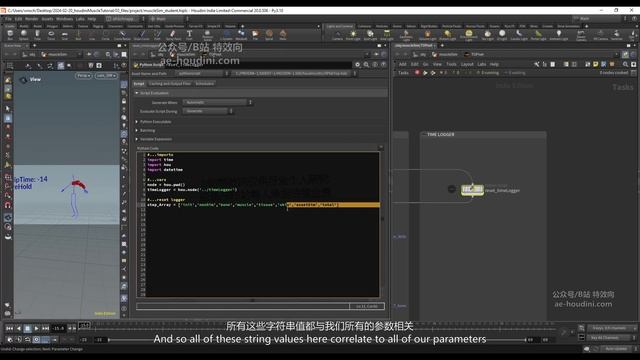This screenshot has height=360, width=640.
Task: Click the network editor tools wrench icon
Action: (x=536, y=64)
